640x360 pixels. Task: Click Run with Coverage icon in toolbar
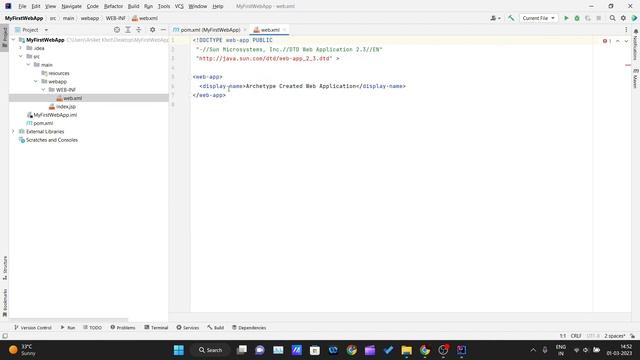click(x=588, y=18)
